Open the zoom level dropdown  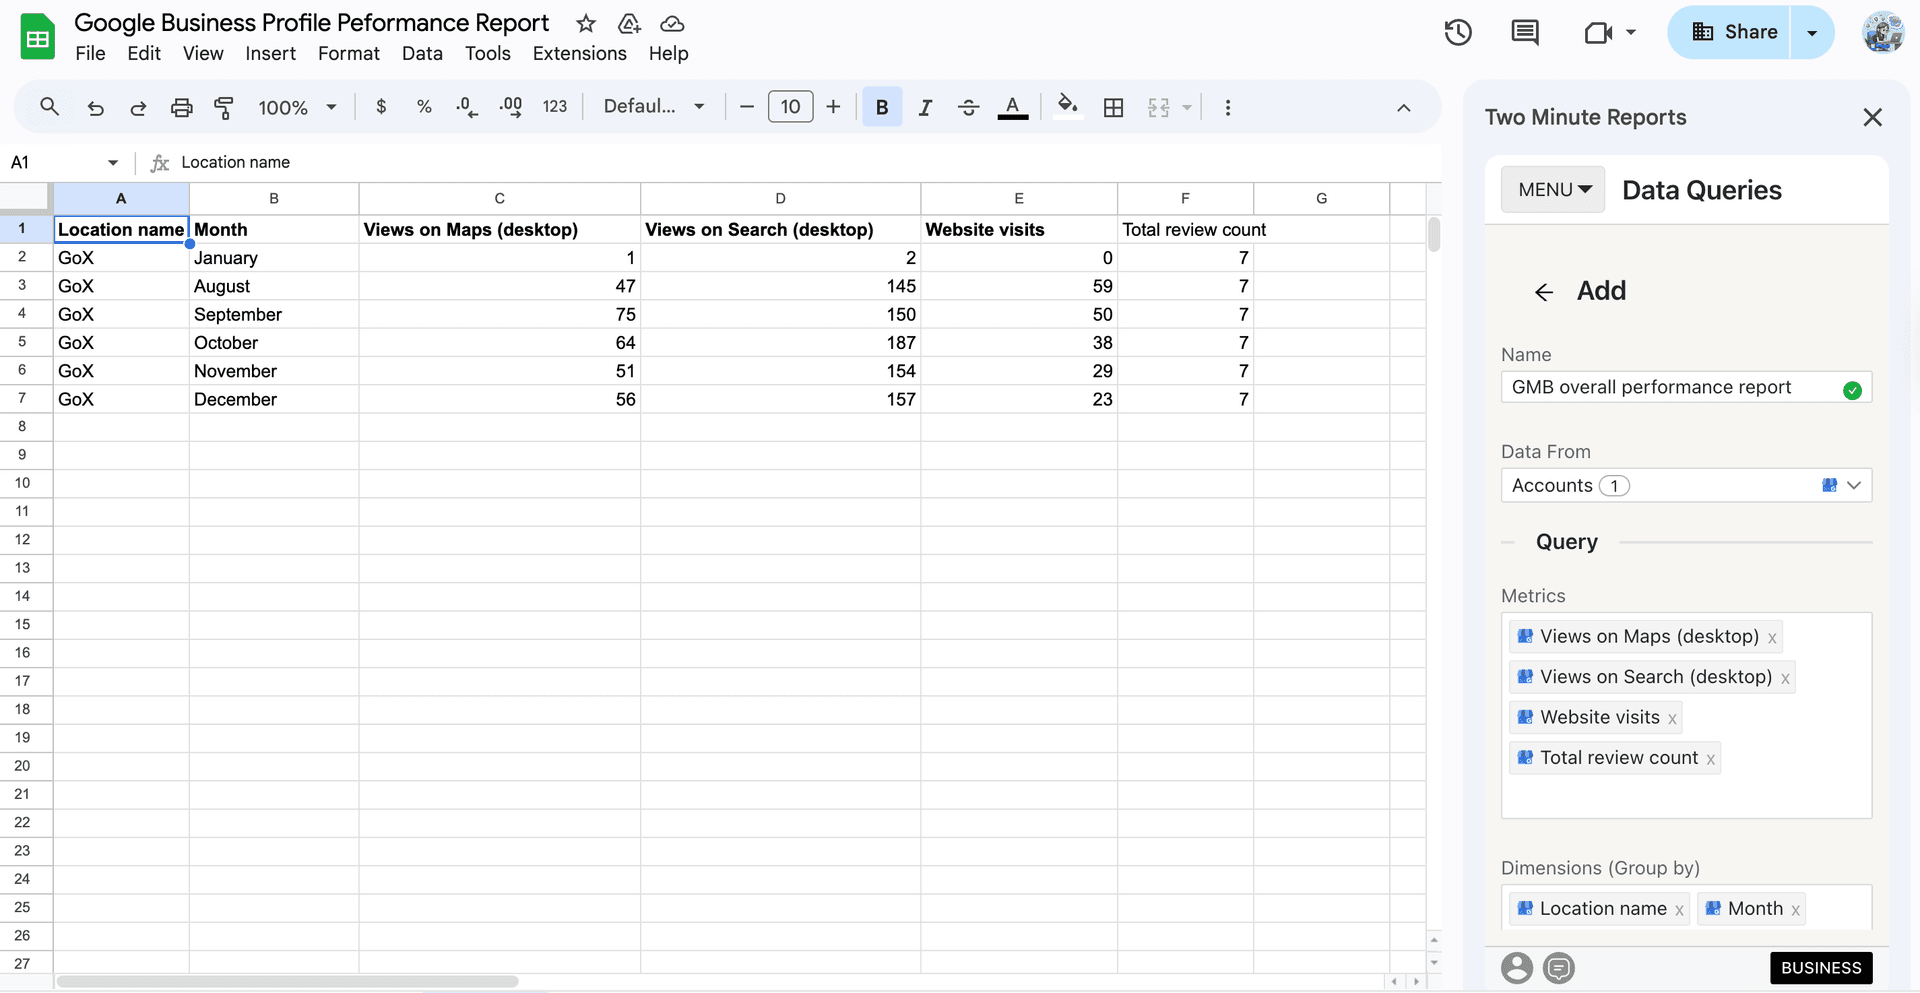(x=296, y=107)
